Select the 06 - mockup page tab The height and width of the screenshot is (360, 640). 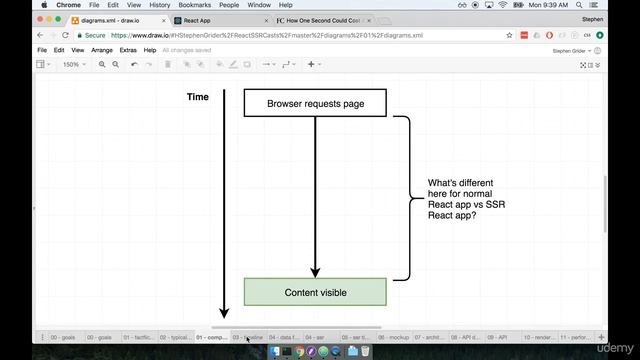coord(393,338)
